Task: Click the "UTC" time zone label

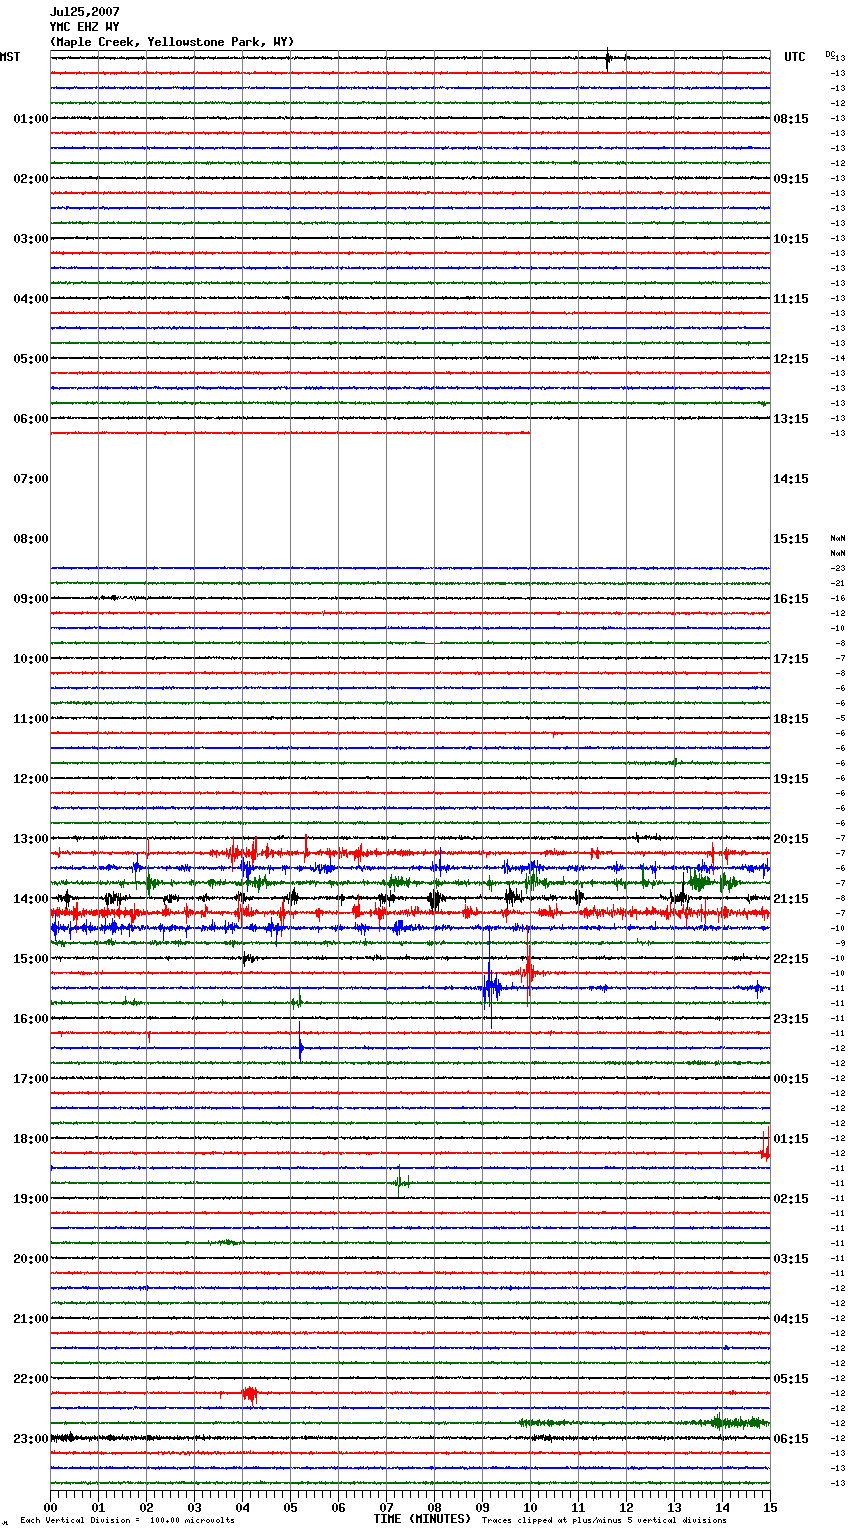Action: point(794,57)
